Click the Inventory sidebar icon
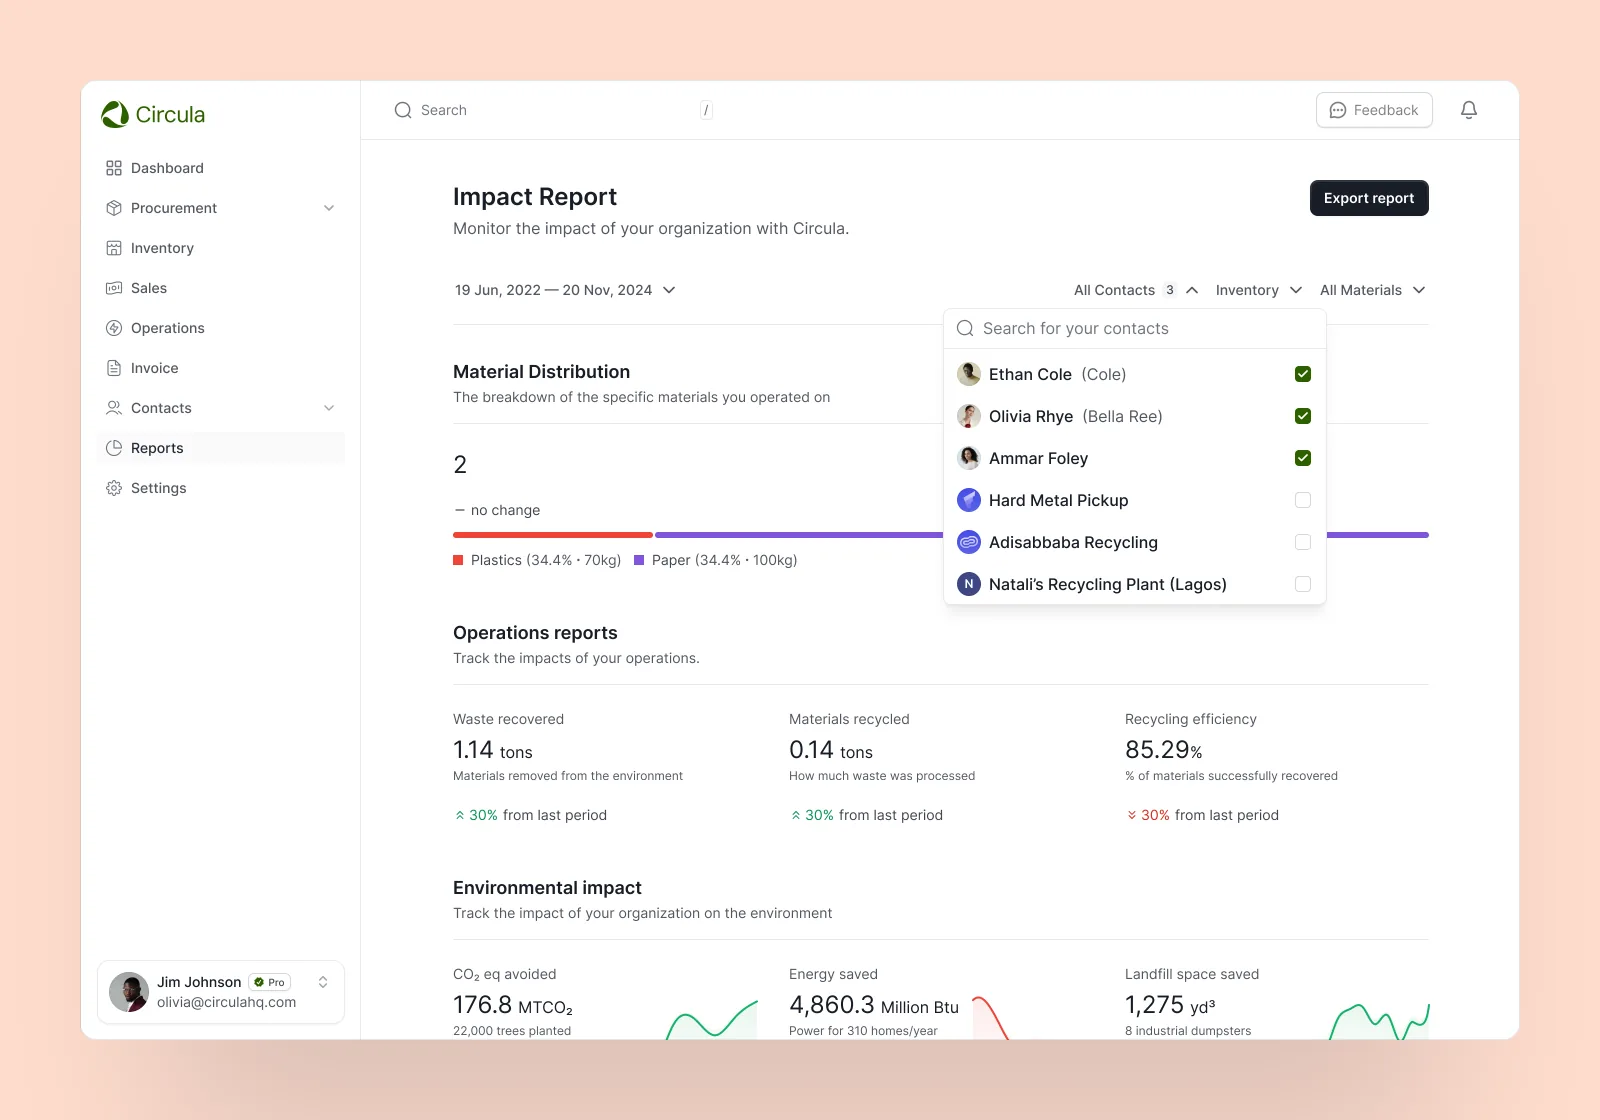1600x1120 pixels. point(114,248)
